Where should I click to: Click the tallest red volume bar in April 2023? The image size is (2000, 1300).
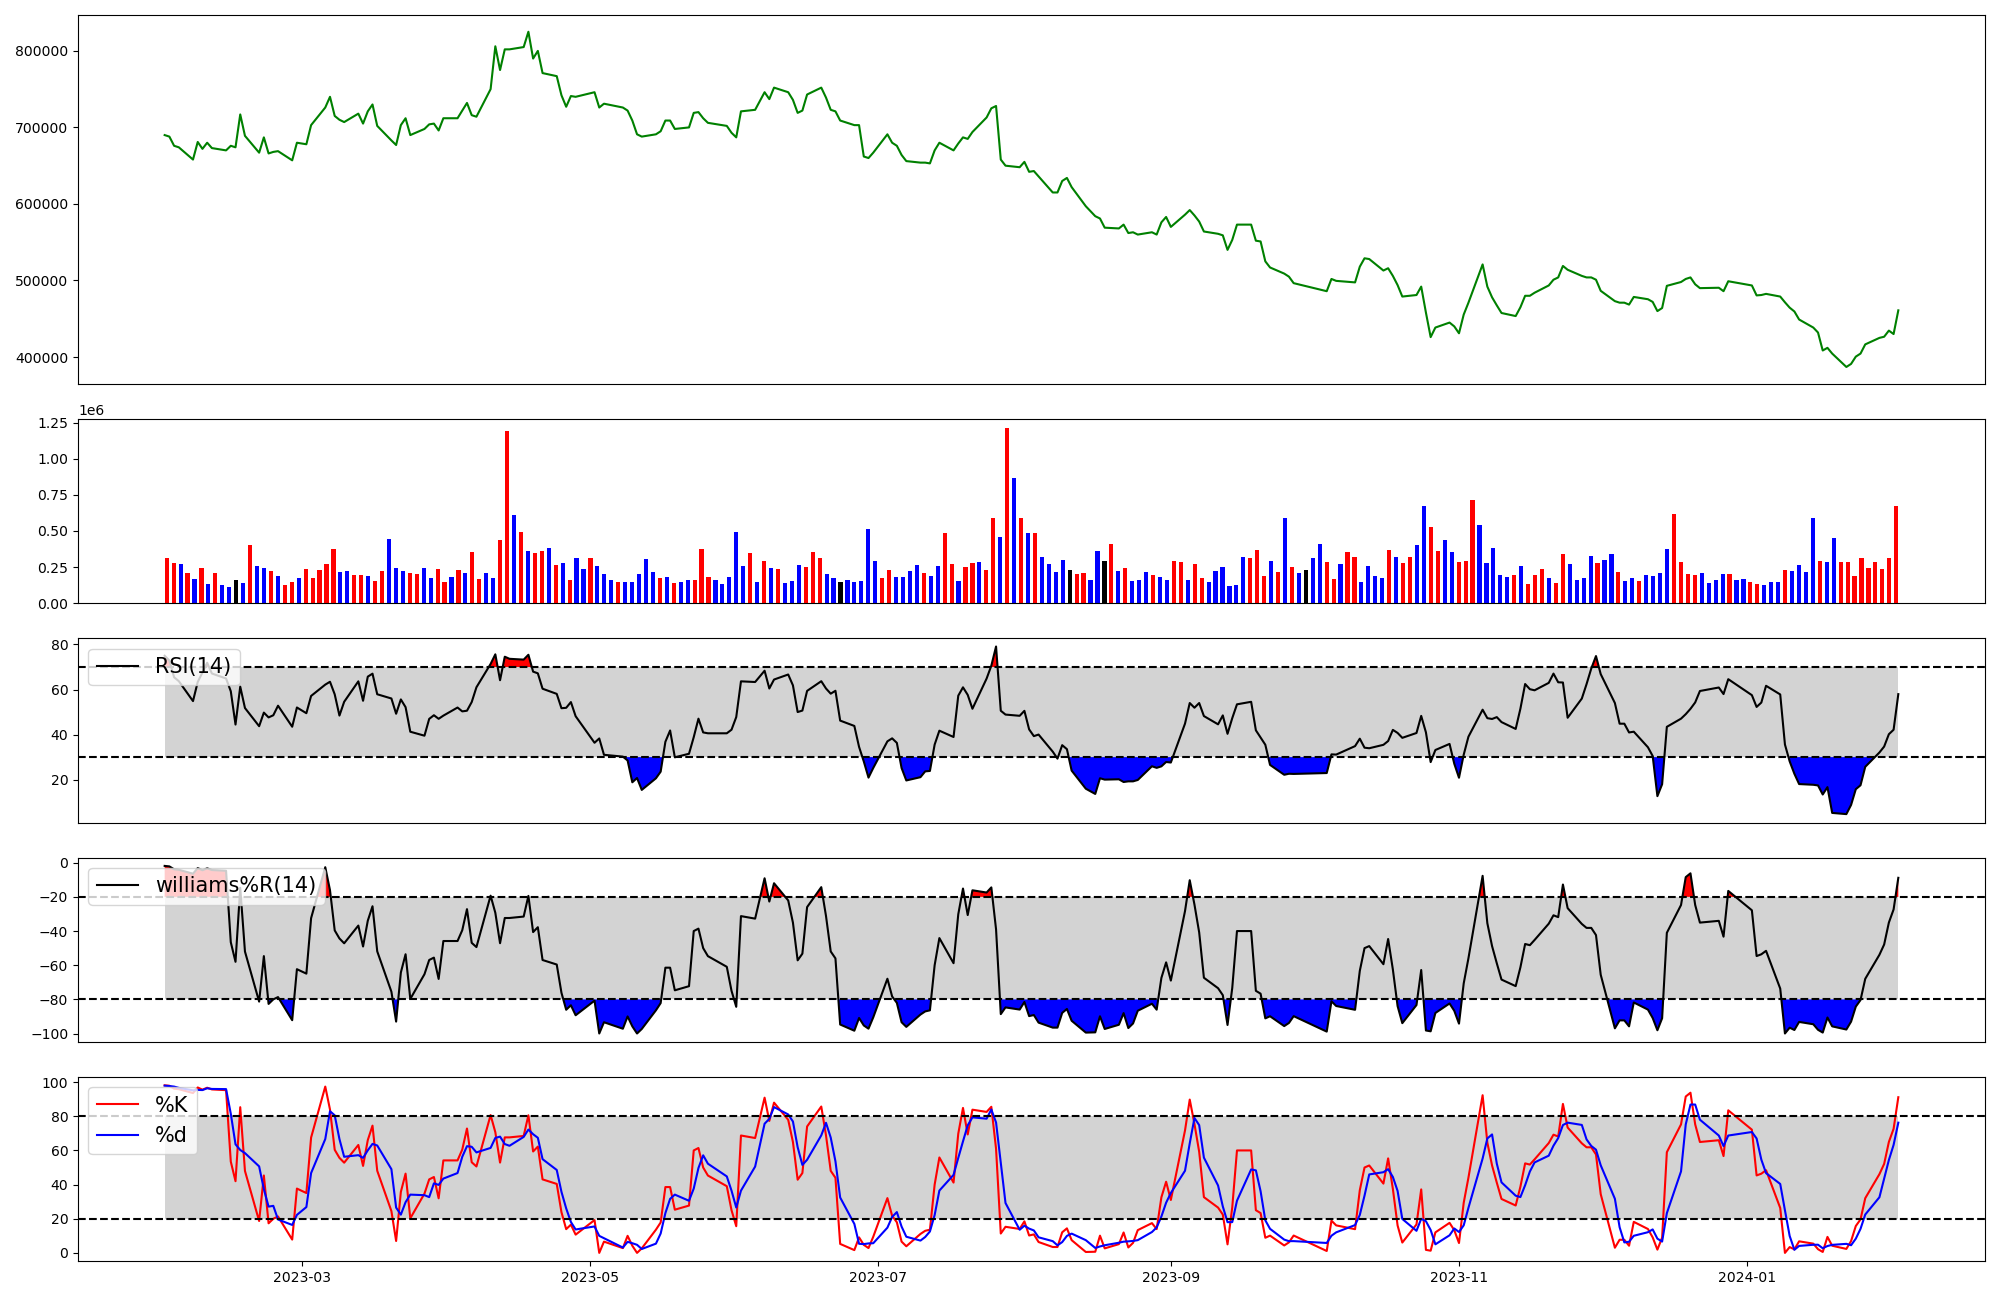[507, 517]
